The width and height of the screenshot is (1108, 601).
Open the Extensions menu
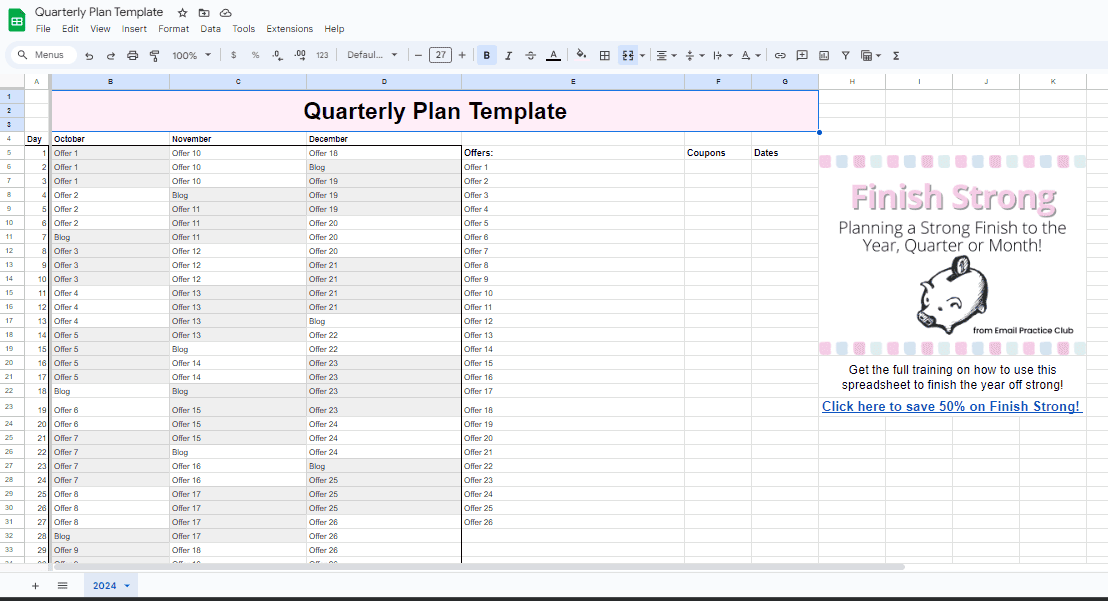289,28
